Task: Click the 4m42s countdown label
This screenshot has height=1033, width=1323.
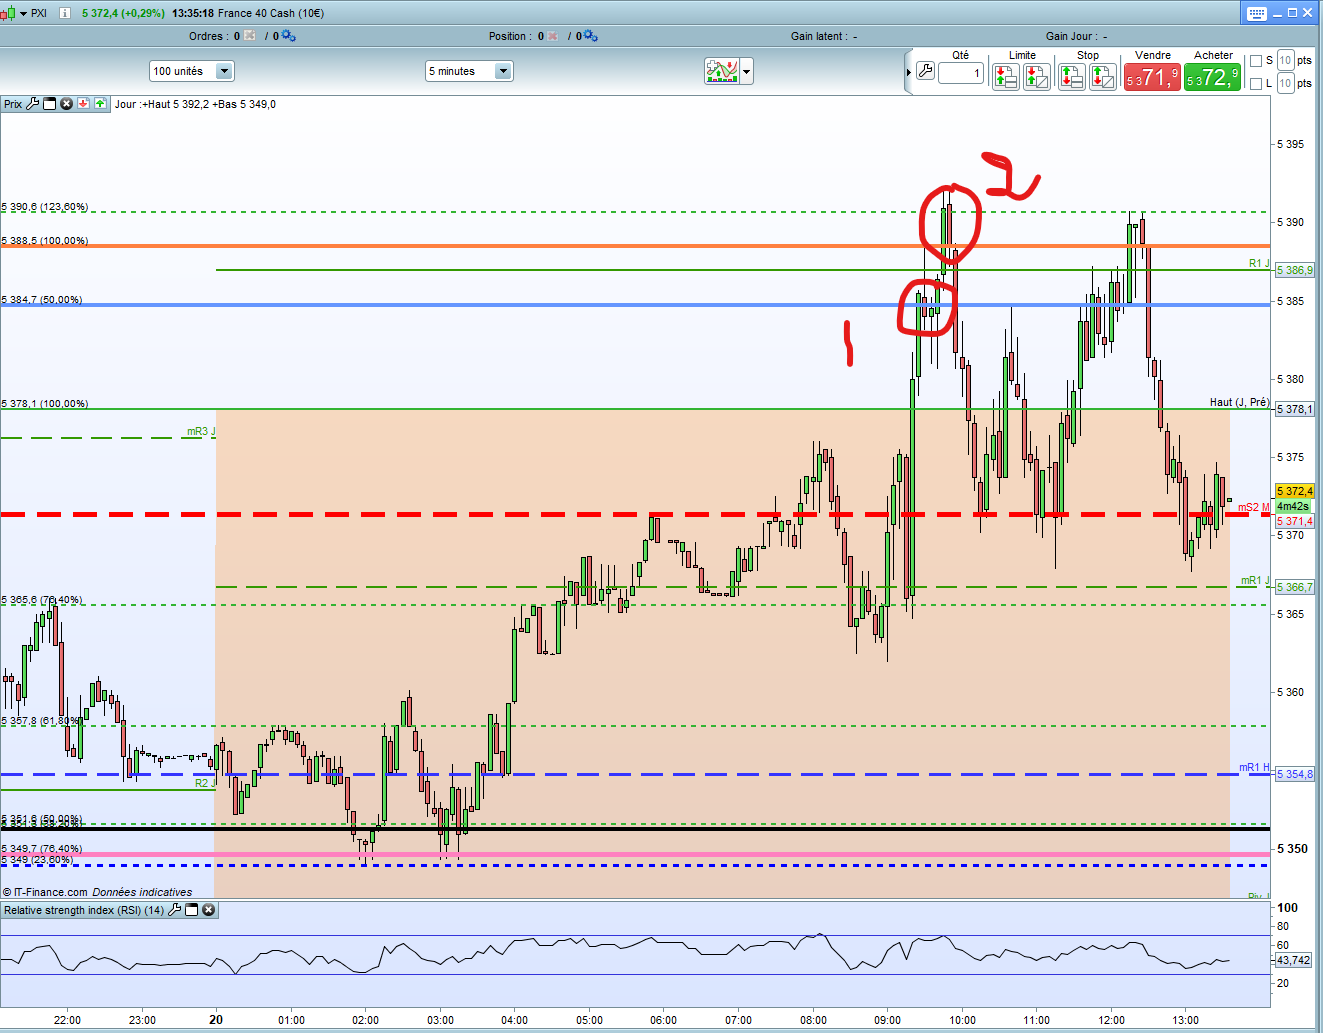Action: [1292, 506]
